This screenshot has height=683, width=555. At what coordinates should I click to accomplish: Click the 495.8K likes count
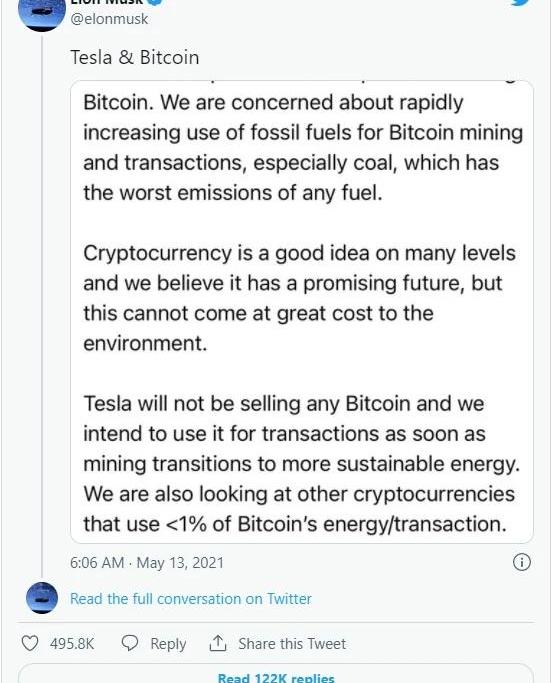coord(72,643)
